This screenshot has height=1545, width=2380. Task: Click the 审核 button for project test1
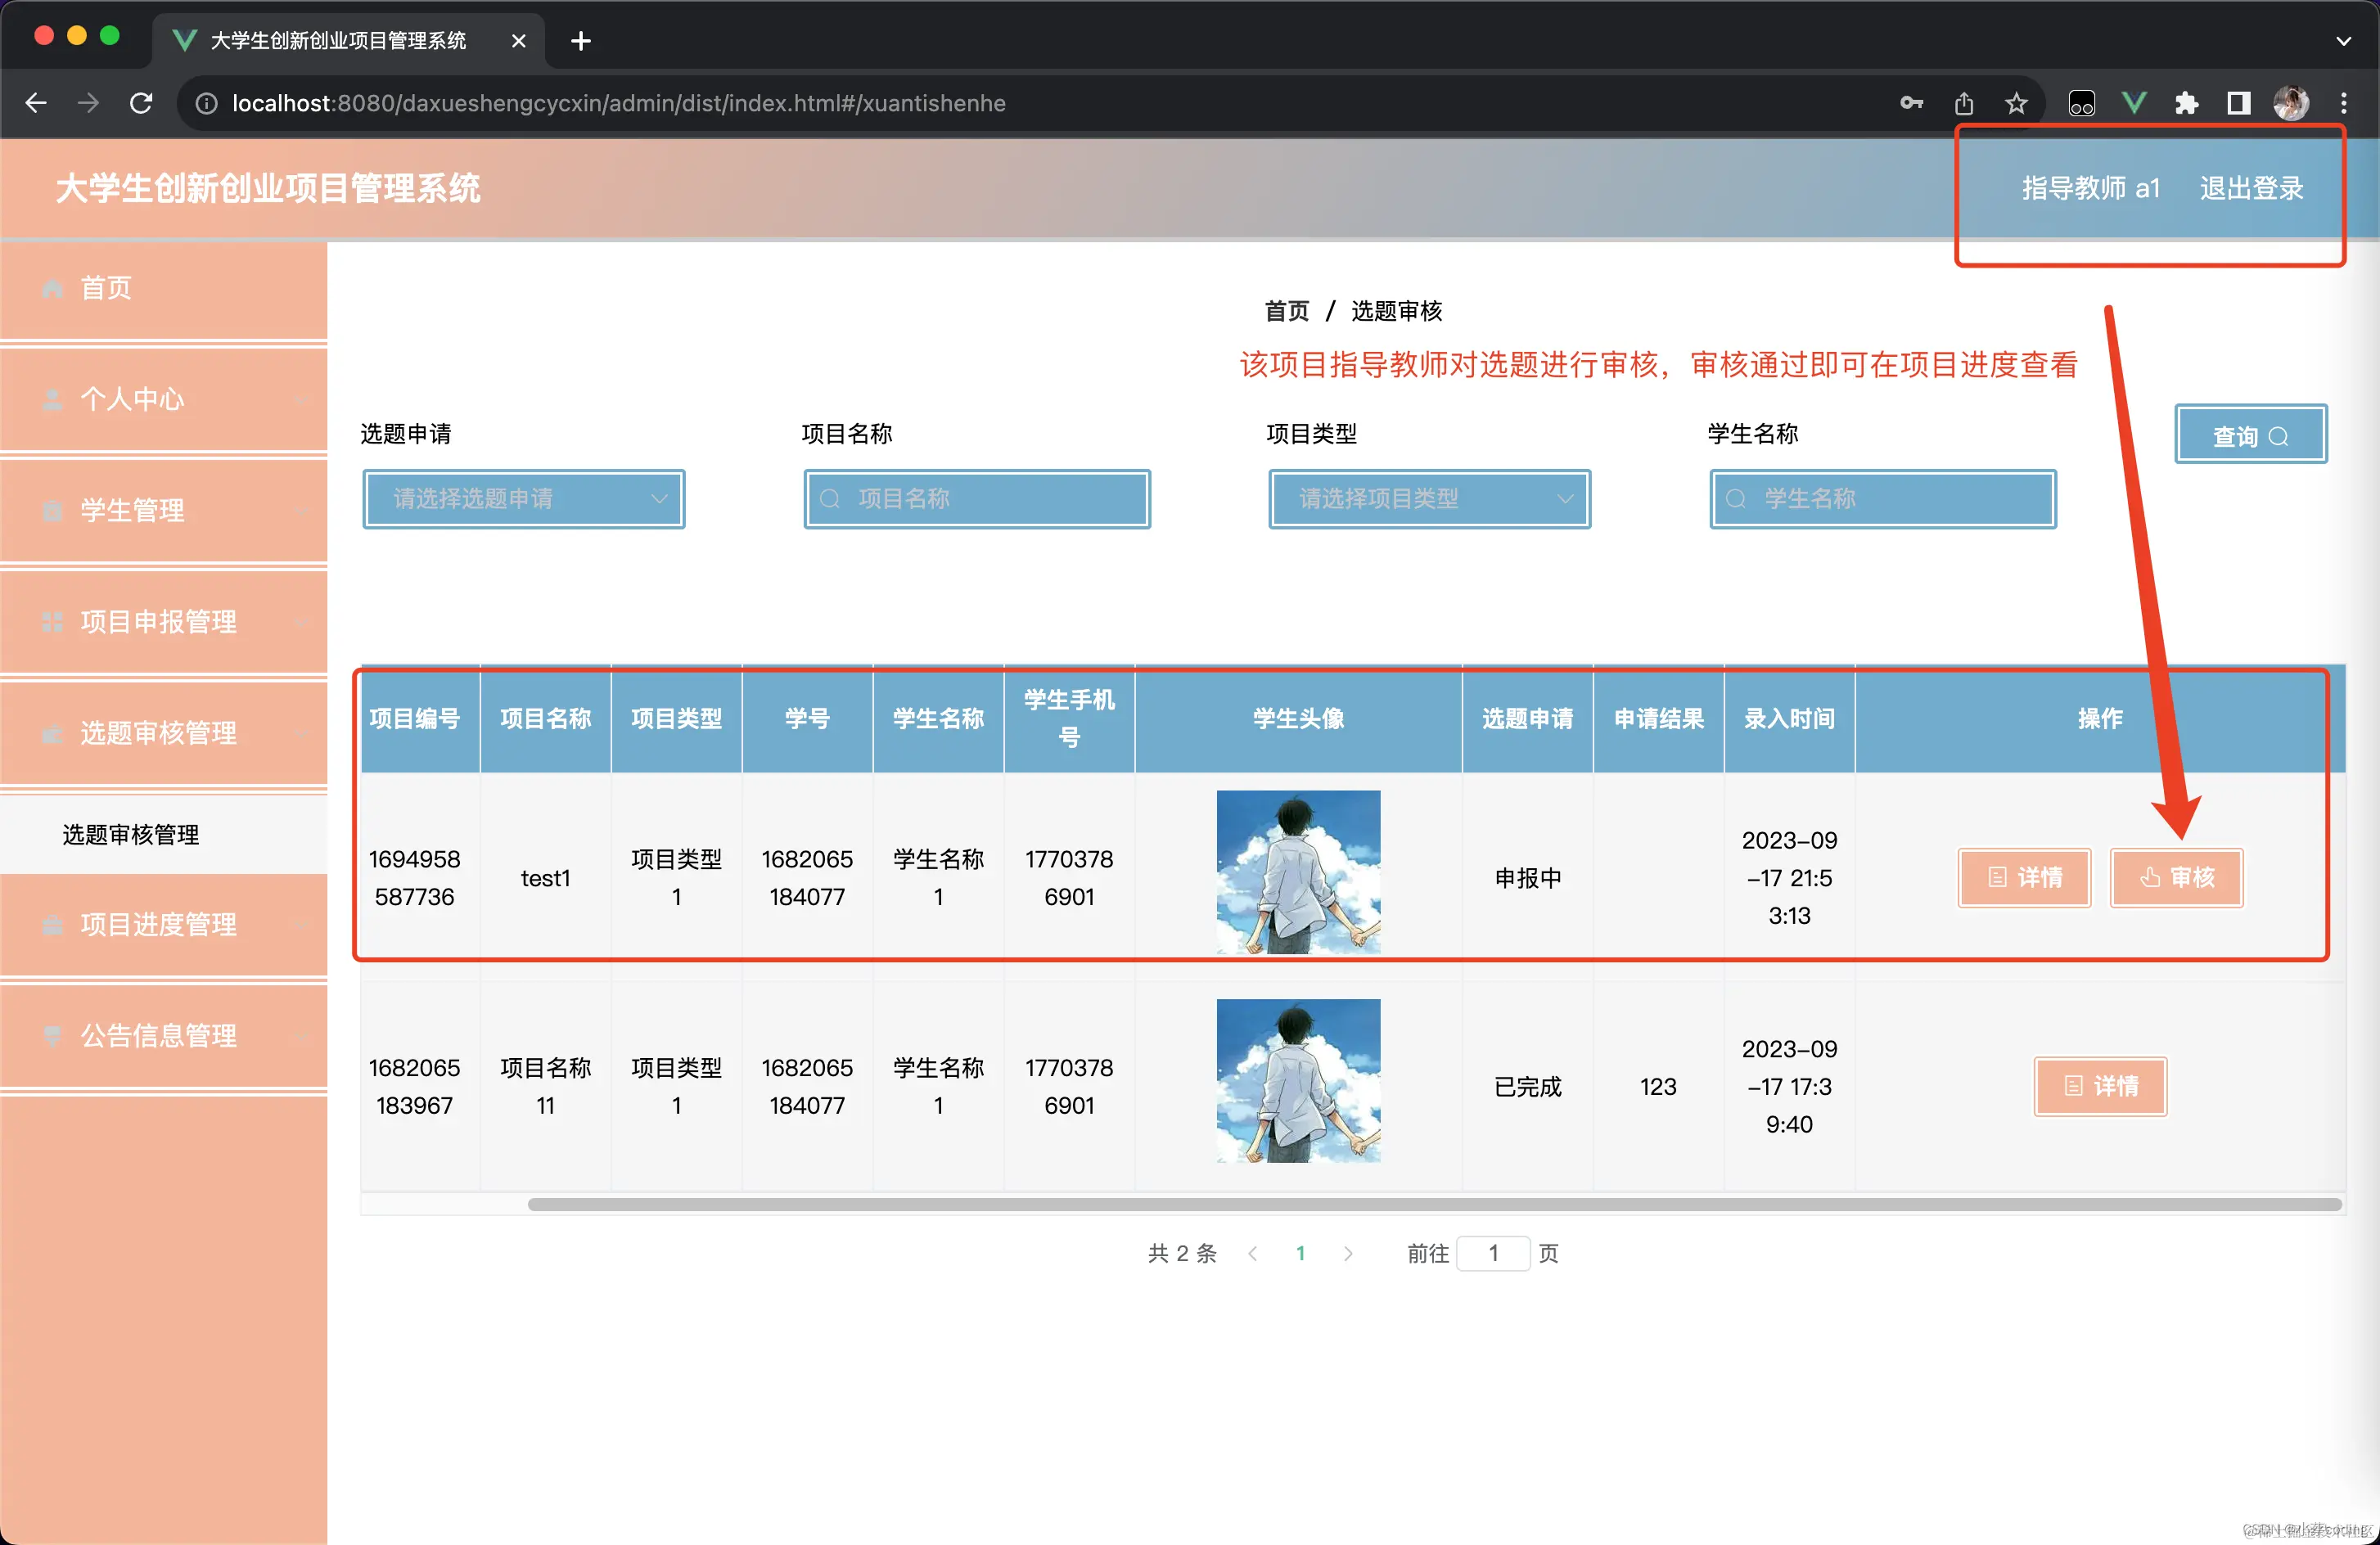click(x=2176, y=877)
